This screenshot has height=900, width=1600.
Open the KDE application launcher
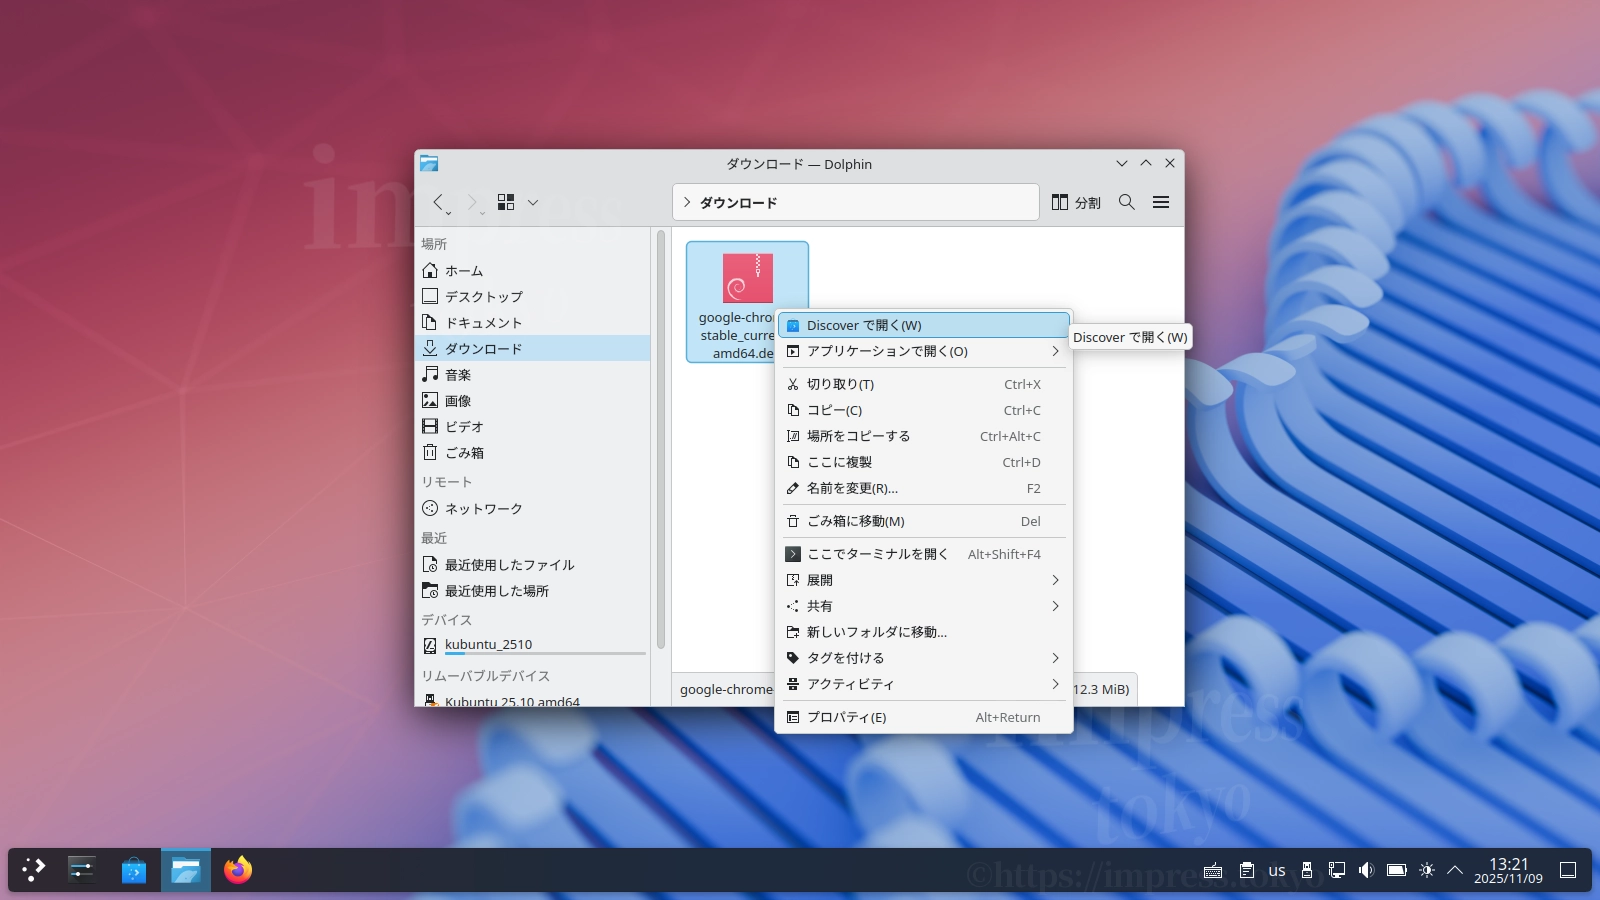[34, 870]
